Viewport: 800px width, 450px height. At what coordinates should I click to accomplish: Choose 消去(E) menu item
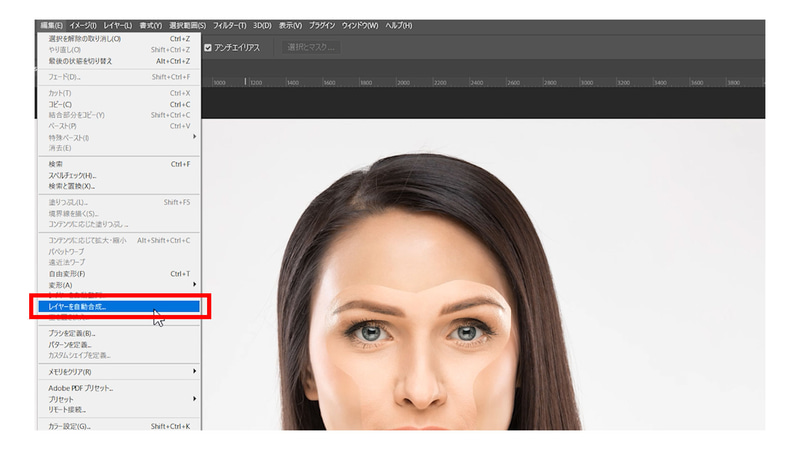tap(119, 148)
